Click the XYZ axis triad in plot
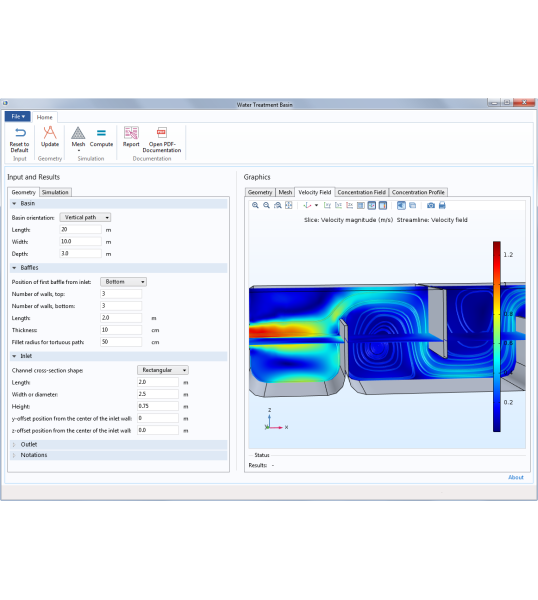 (276, 419)
